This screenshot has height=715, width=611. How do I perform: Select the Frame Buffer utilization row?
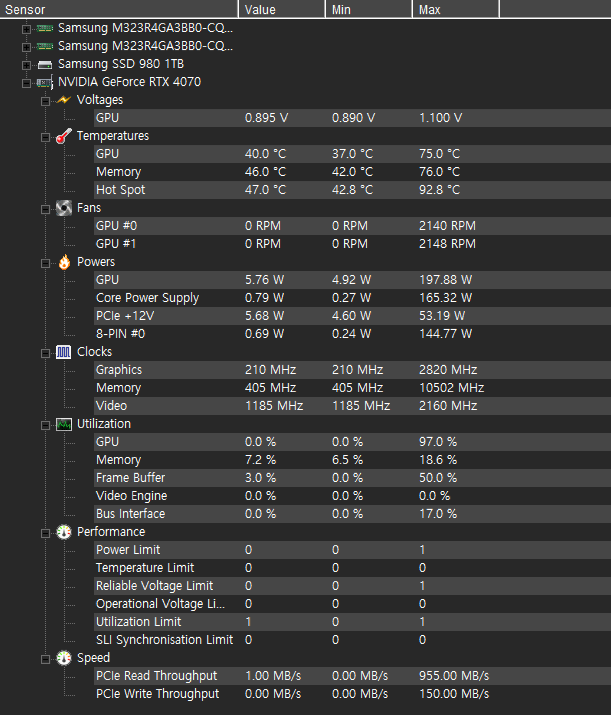click(352, 478)
